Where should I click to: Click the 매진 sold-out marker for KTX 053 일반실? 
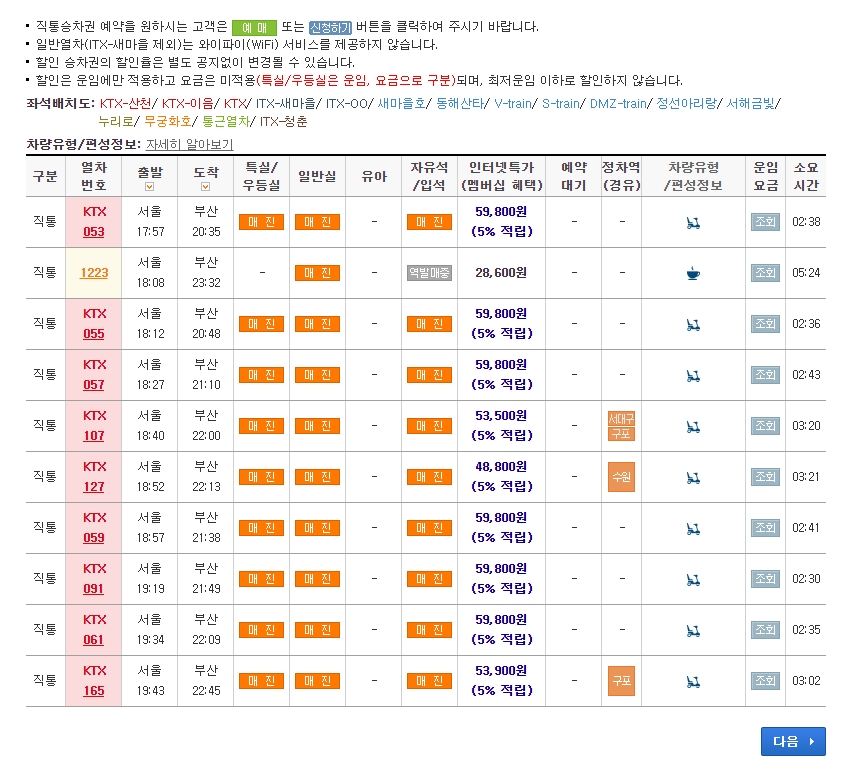pos(317,221)
